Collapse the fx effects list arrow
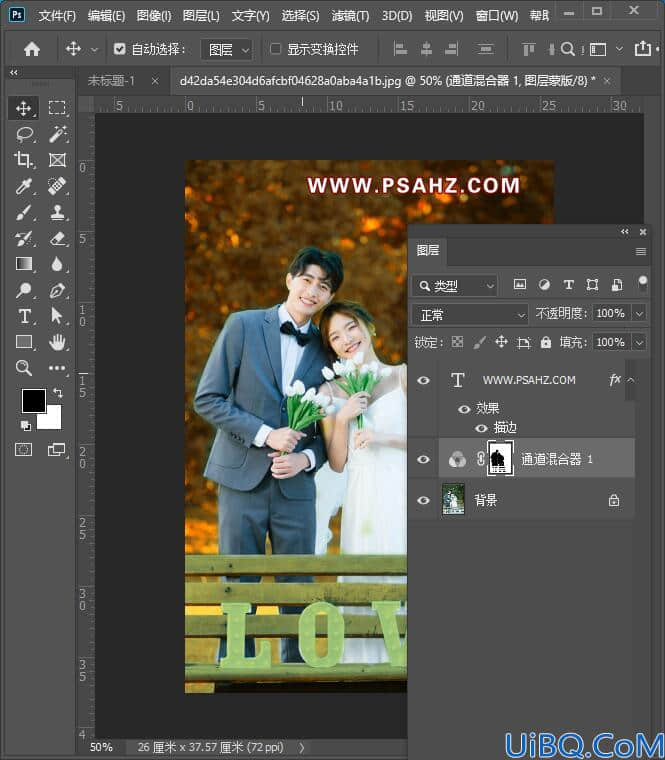Screen dimensions: 665x760 coord(630,380)
